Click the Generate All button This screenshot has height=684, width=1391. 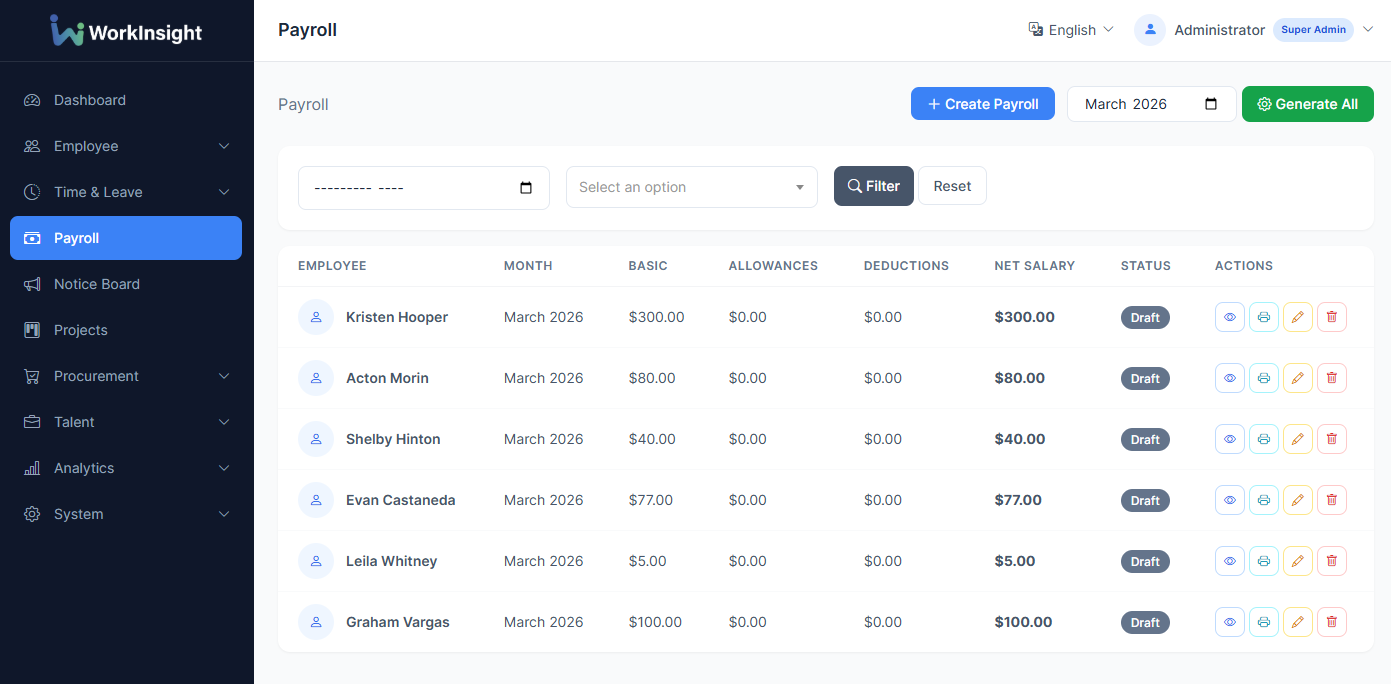click(x=1307, y=104)
